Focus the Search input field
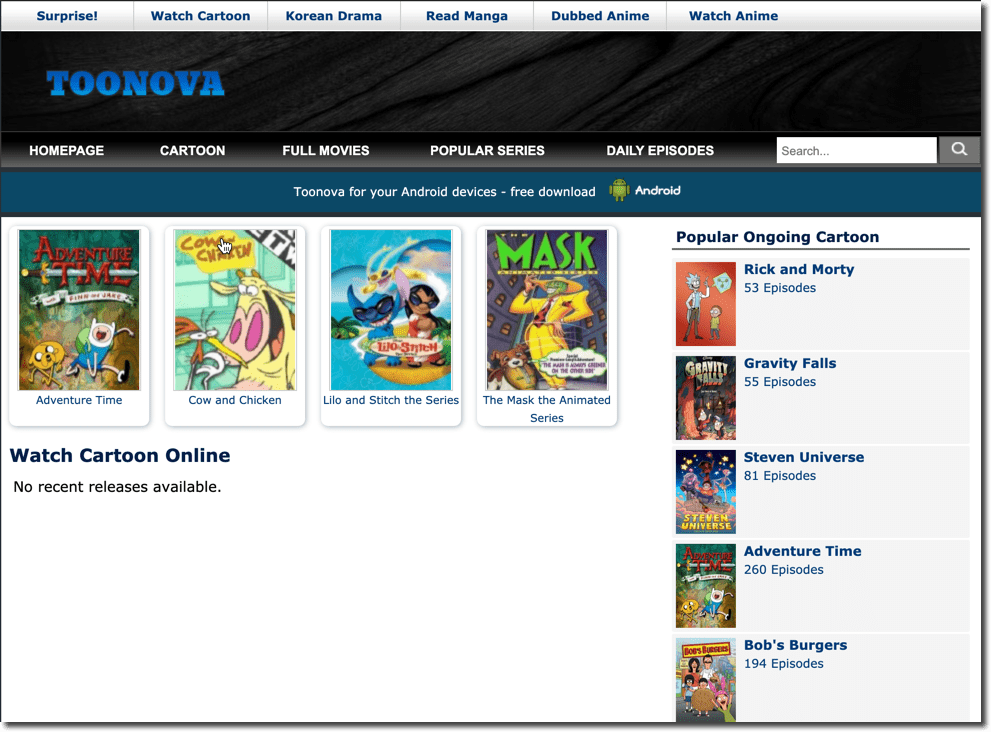 coord(856,150)
